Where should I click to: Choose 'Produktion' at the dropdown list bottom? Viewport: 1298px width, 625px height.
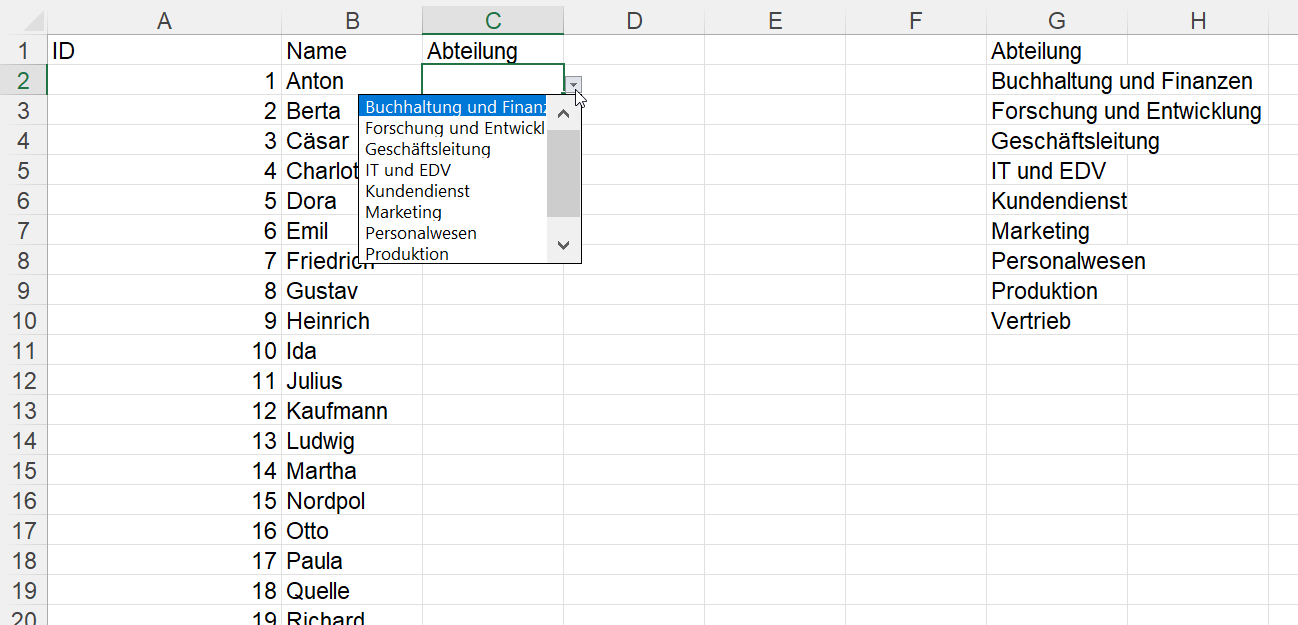tap(407, 254)
